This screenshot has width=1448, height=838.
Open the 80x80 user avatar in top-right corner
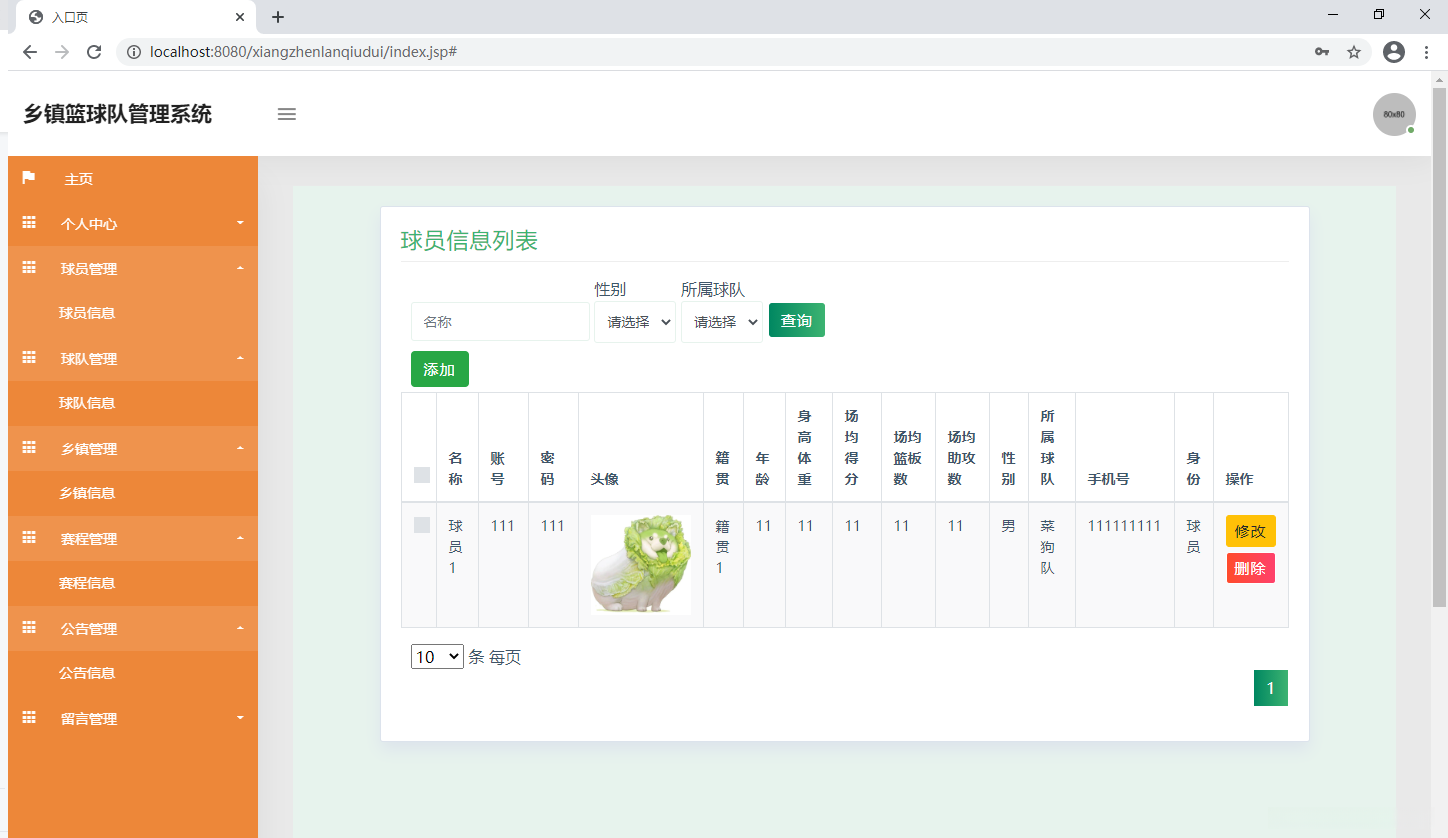1394,114
